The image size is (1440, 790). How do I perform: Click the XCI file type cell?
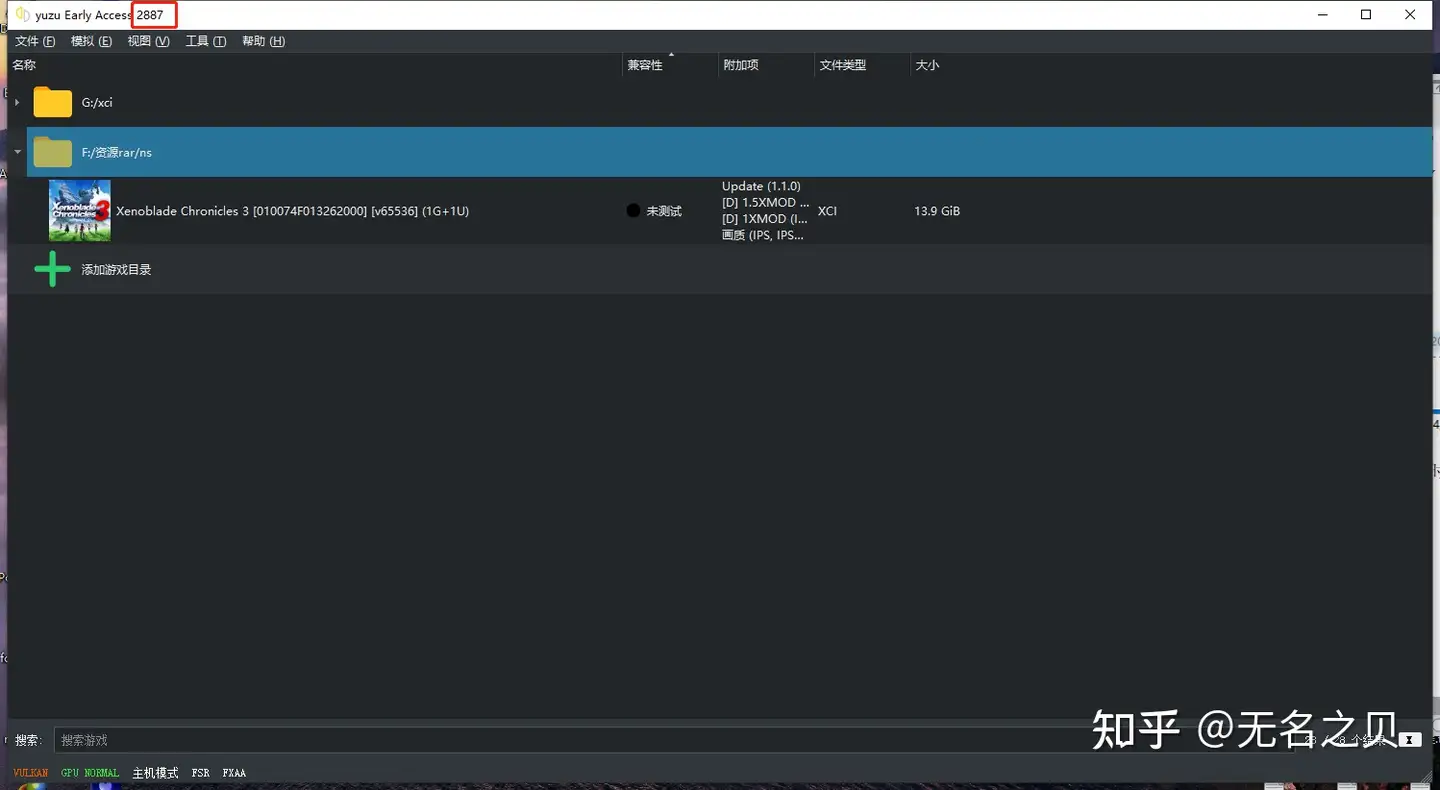coord(827,211)
